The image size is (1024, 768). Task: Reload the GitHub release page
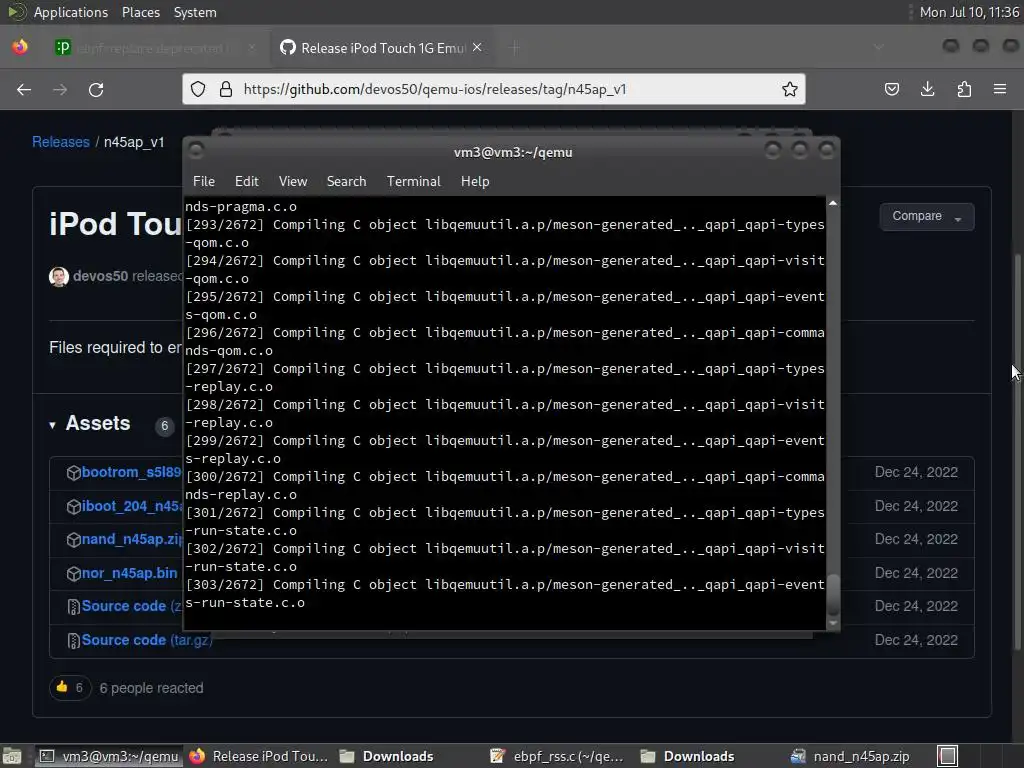(x=96, y=89)
